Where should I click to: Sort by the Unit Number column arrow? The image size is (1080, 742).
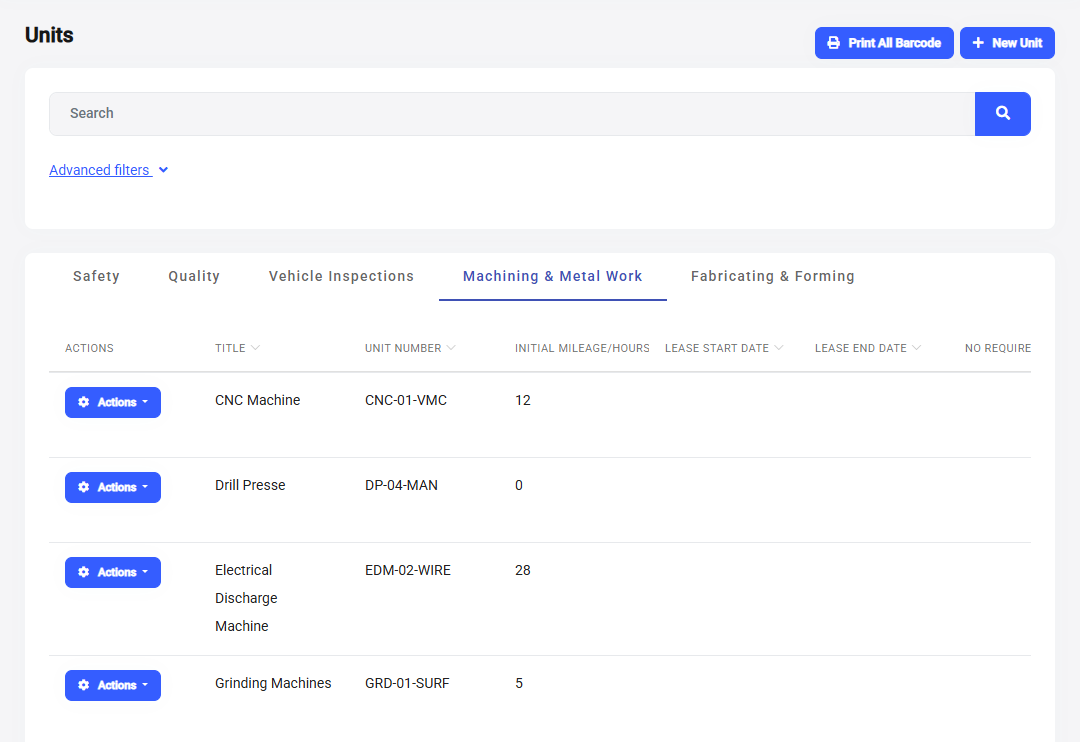tap(451, 348)
